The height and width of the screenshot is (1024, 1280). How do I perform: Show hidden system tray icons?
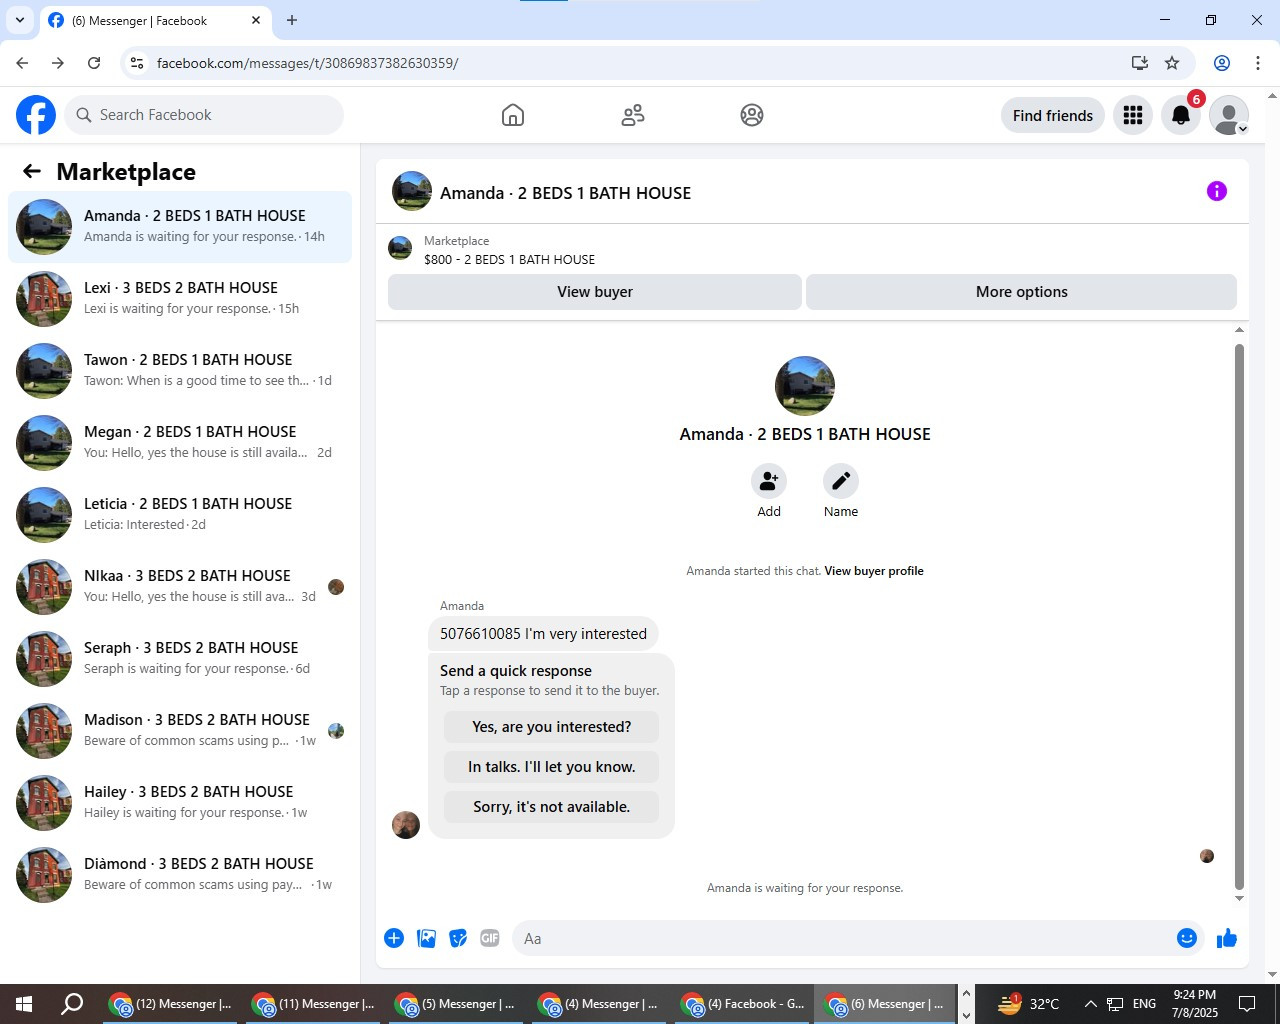tap(1090, 1004)
